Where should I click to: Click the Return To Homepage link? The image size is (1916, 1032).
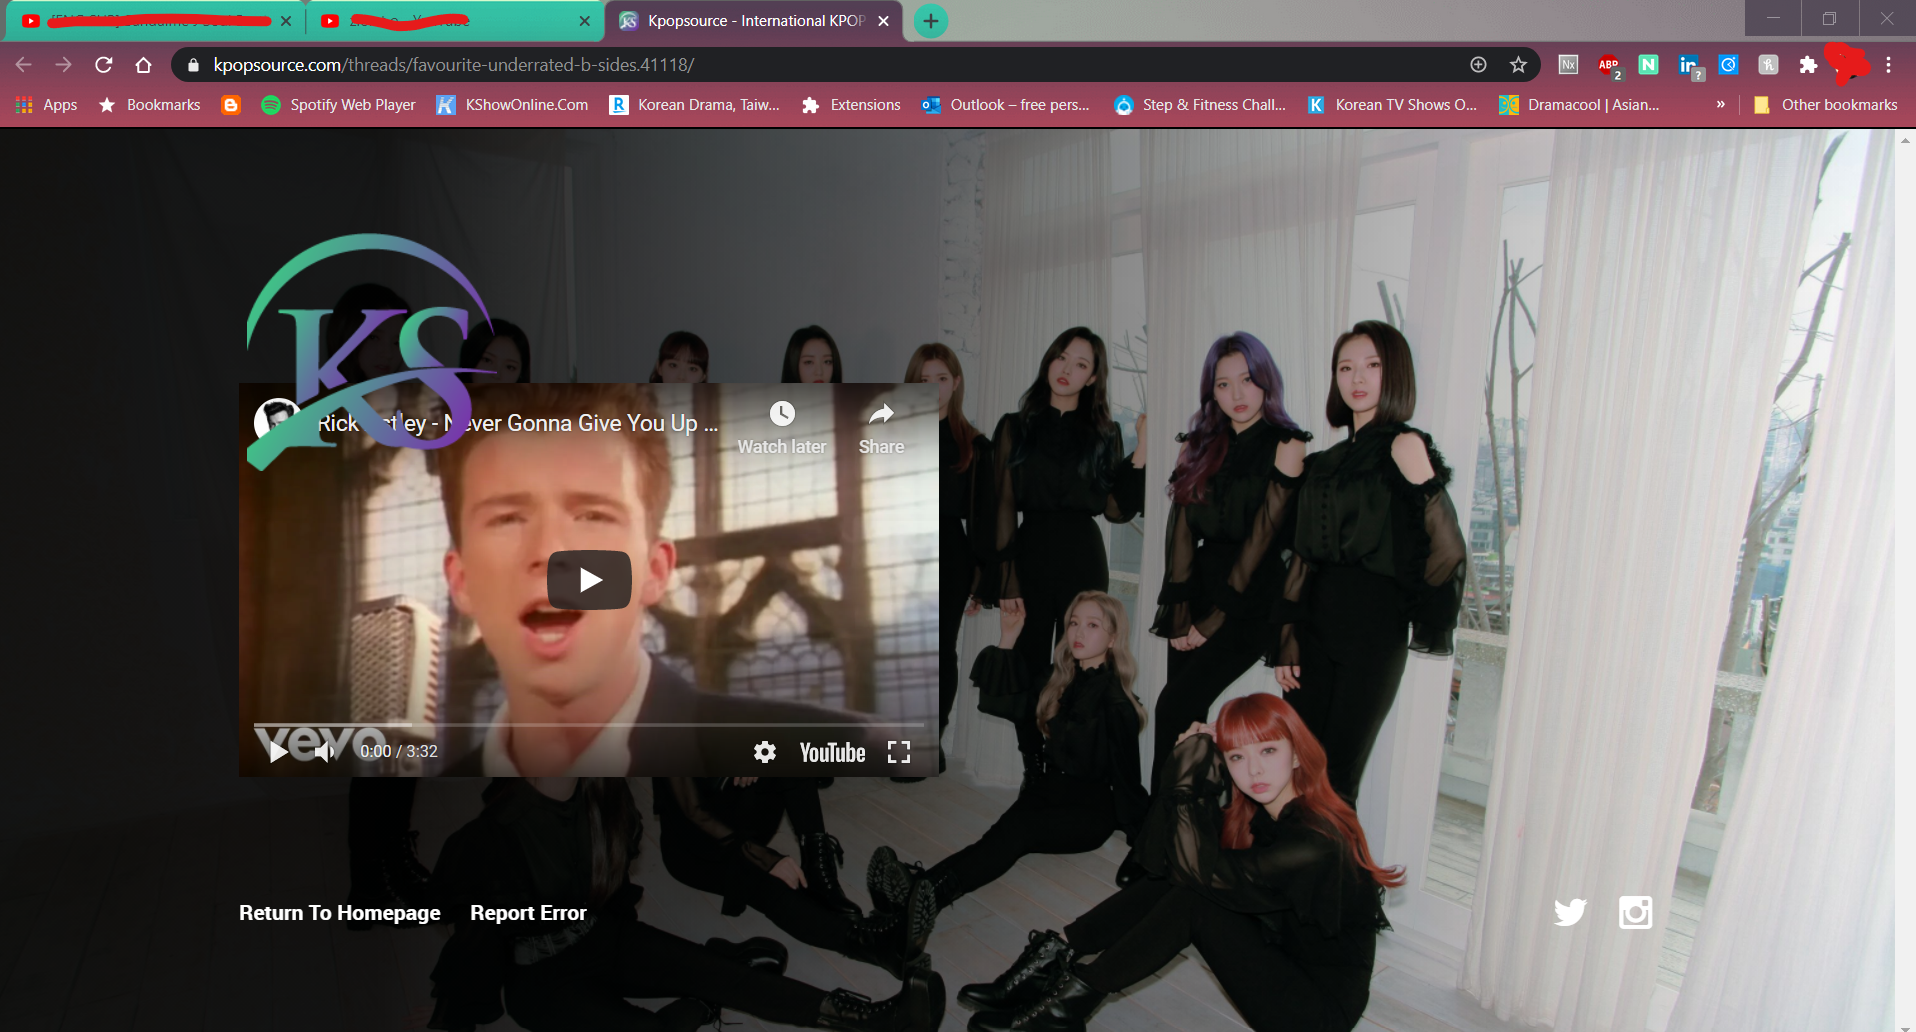[340, 913]
